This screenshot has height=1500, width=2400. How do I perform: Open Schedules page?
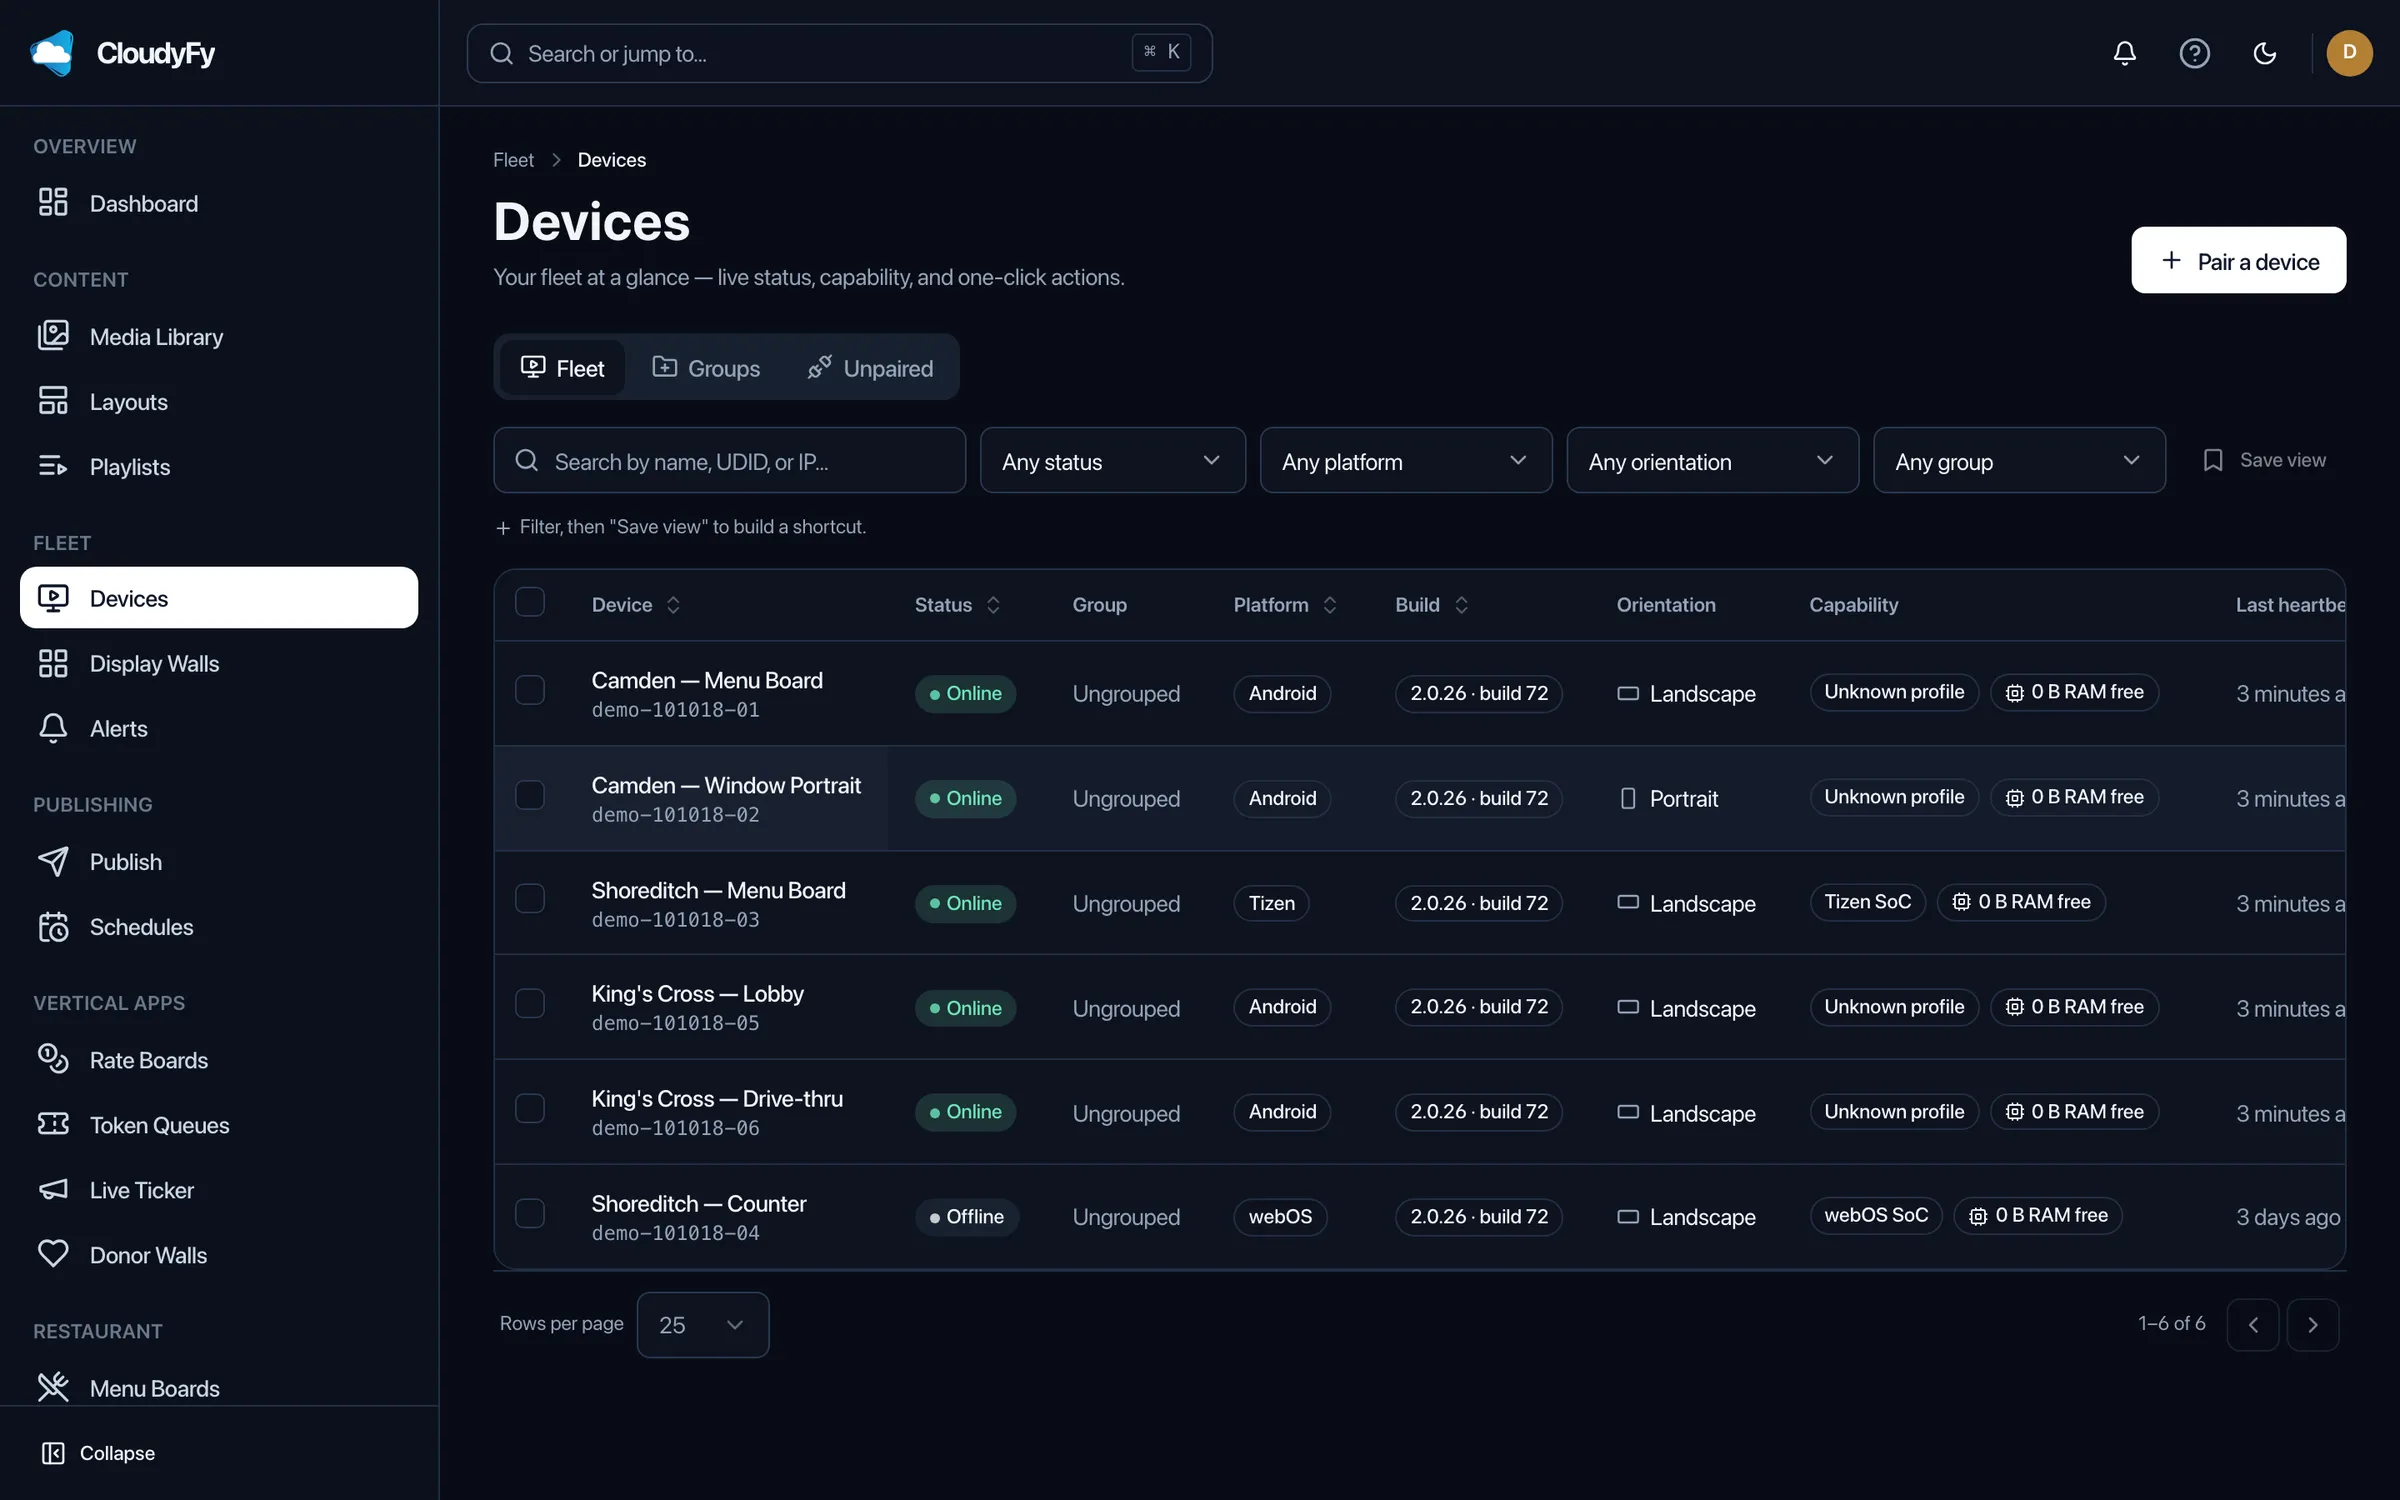pos(219,926)
